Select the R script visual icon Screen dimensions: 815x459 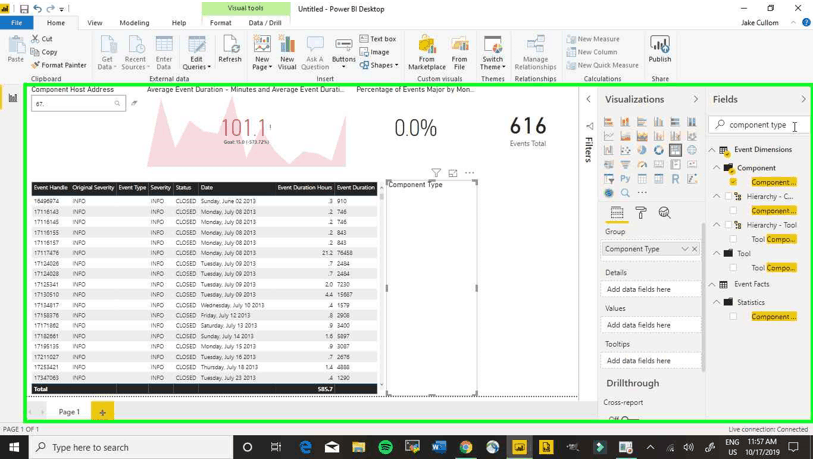[x=675, y=179]
